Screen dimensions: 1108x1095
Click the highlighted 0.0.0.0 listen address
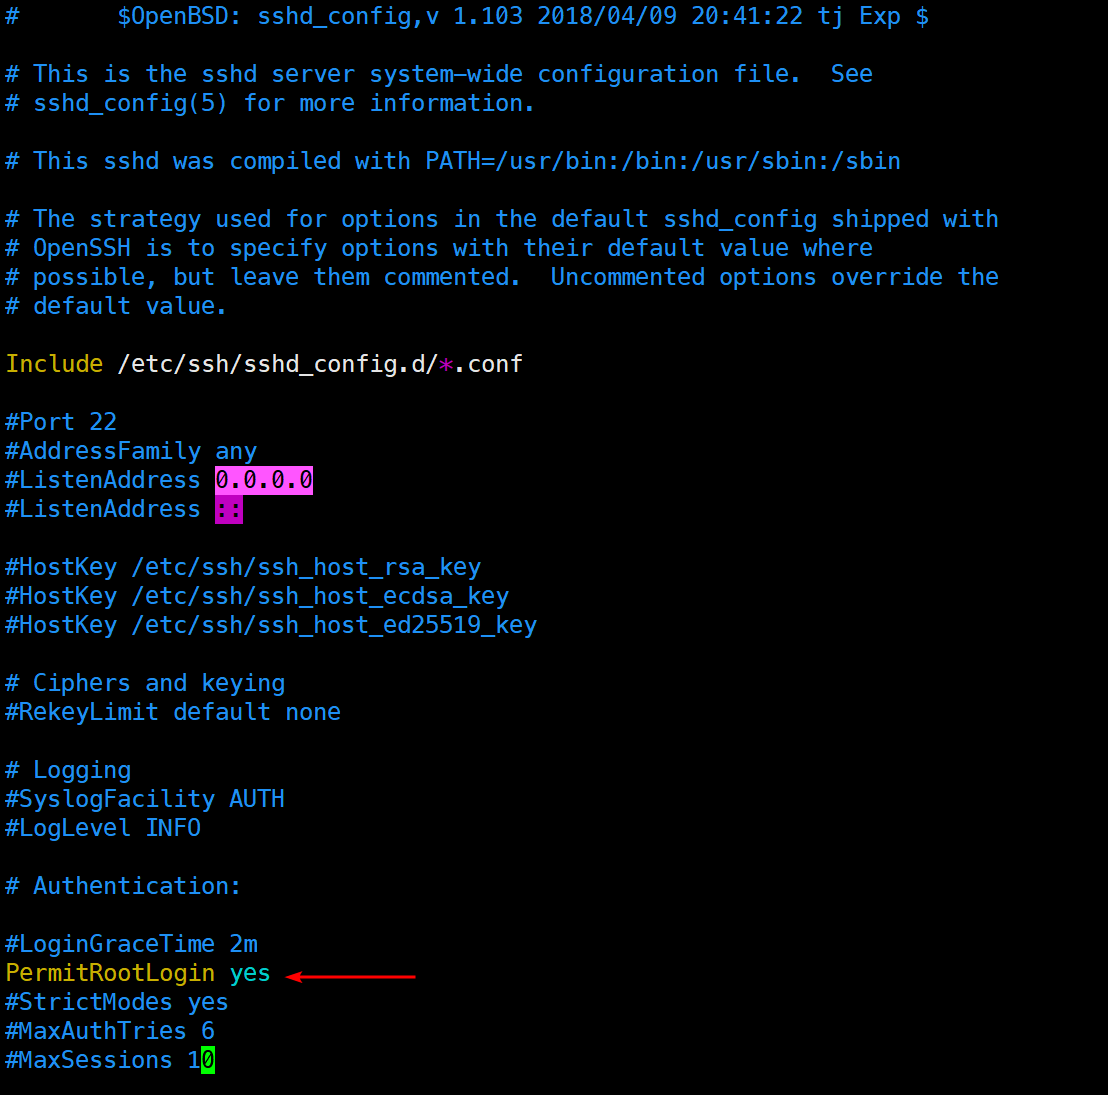click(x=264, y=480)
